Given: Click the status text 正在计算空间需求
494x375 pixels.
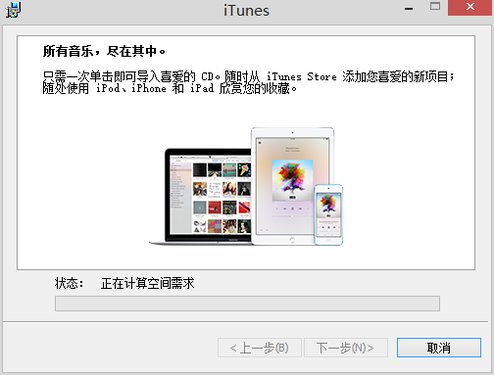Looking at the screenshot, I should [147, 283].
